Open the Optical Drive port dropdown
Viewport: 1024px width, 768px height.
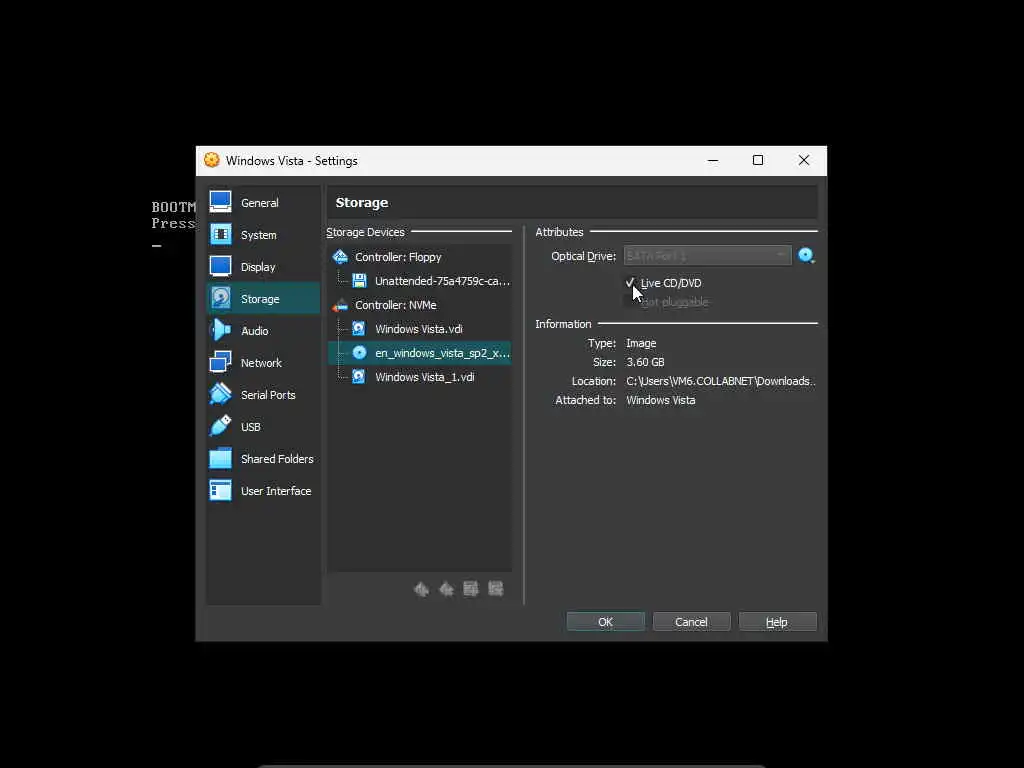(707, 255)
